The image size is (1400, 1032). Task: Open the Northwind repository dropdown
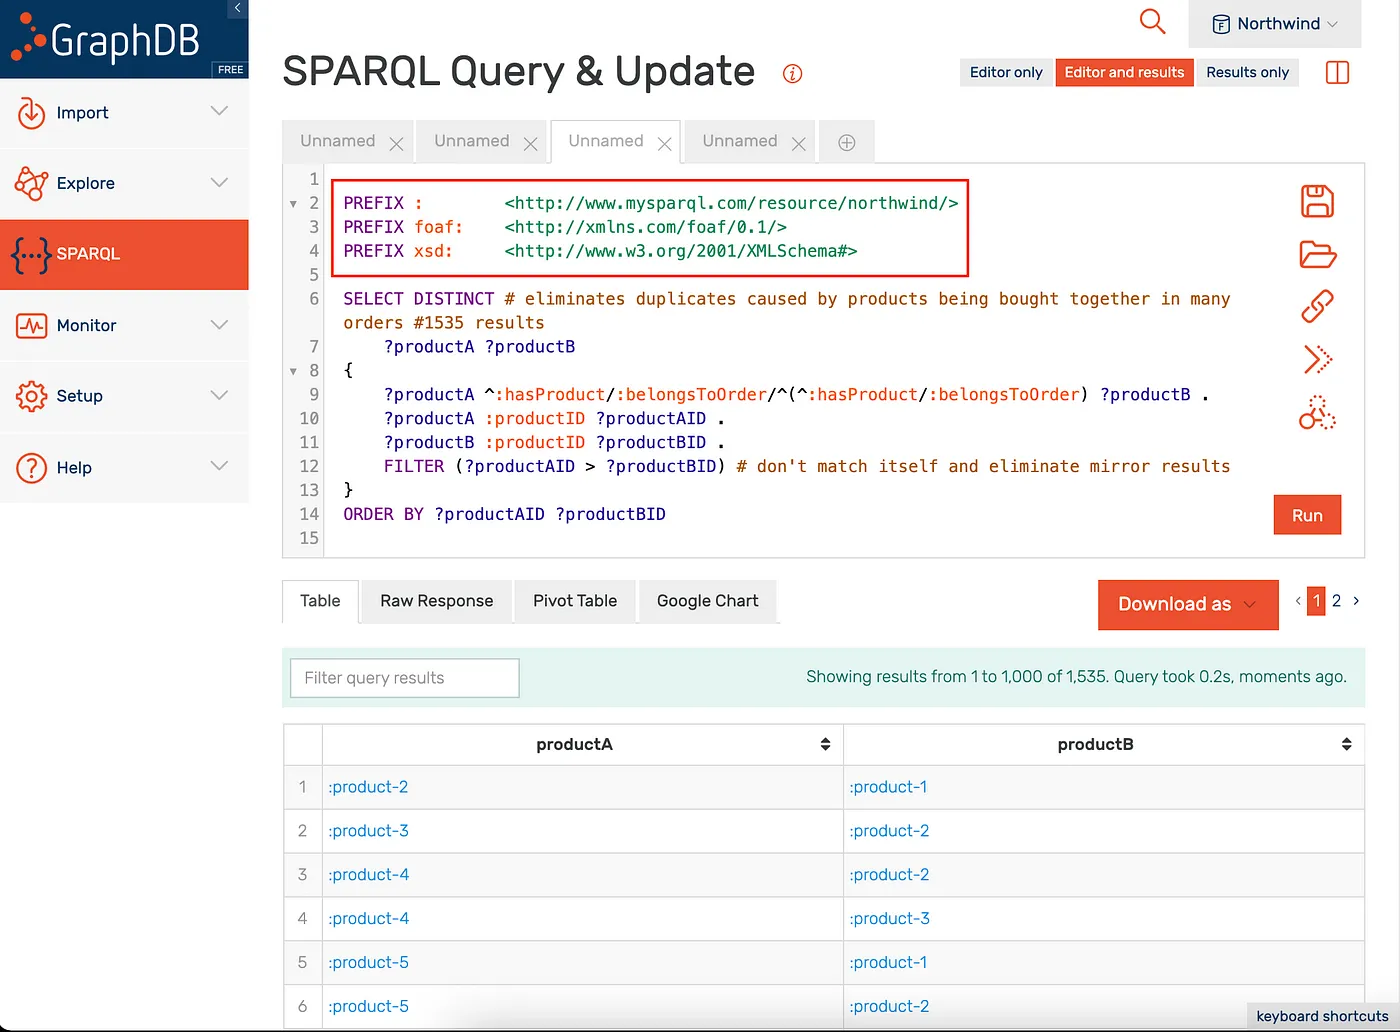tap(1274, 24)
